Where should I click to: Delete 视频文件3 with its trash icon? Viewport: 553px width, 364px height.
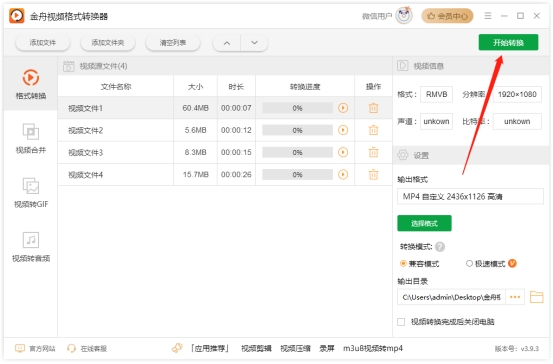click(373, 152)
